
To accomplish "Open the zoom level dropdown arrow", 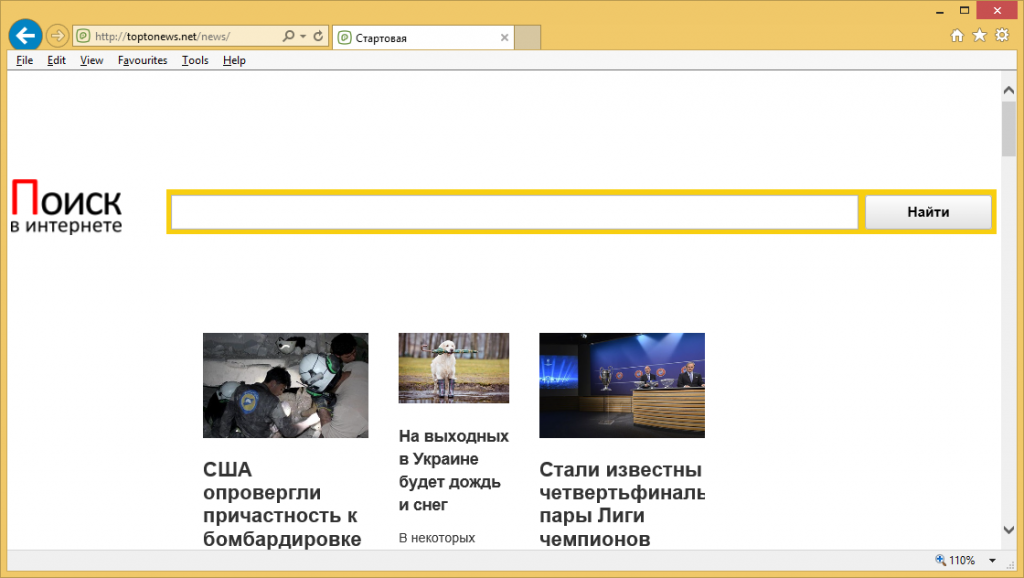I will 992,560.
